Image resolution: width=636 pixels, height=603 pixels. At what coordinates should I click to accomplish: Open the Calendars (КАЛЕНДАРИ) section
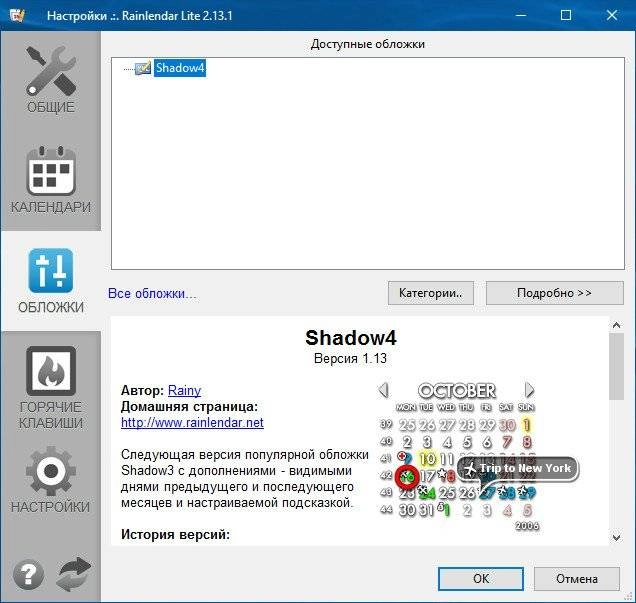coord(51,180)
